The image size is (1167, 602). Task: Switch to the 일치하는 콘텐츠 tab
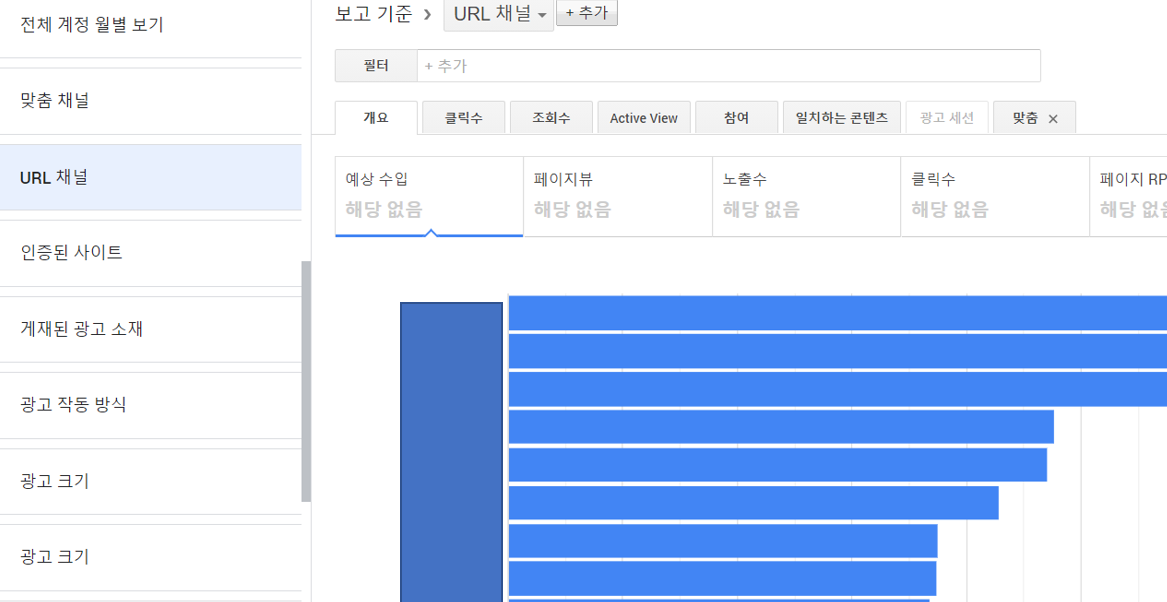pos(842,118)
